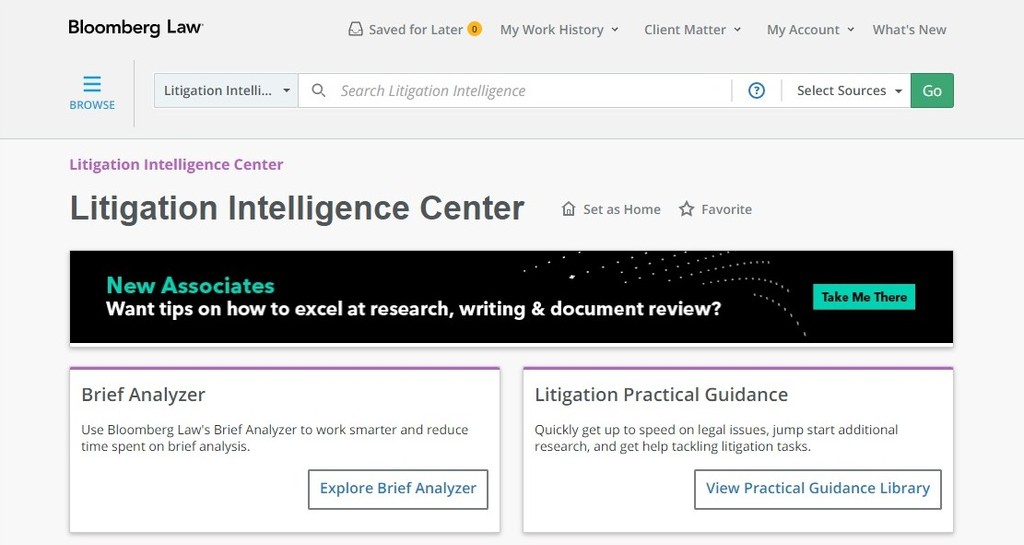
Task: Open the Client Matter menu
Action: point(692,30)
